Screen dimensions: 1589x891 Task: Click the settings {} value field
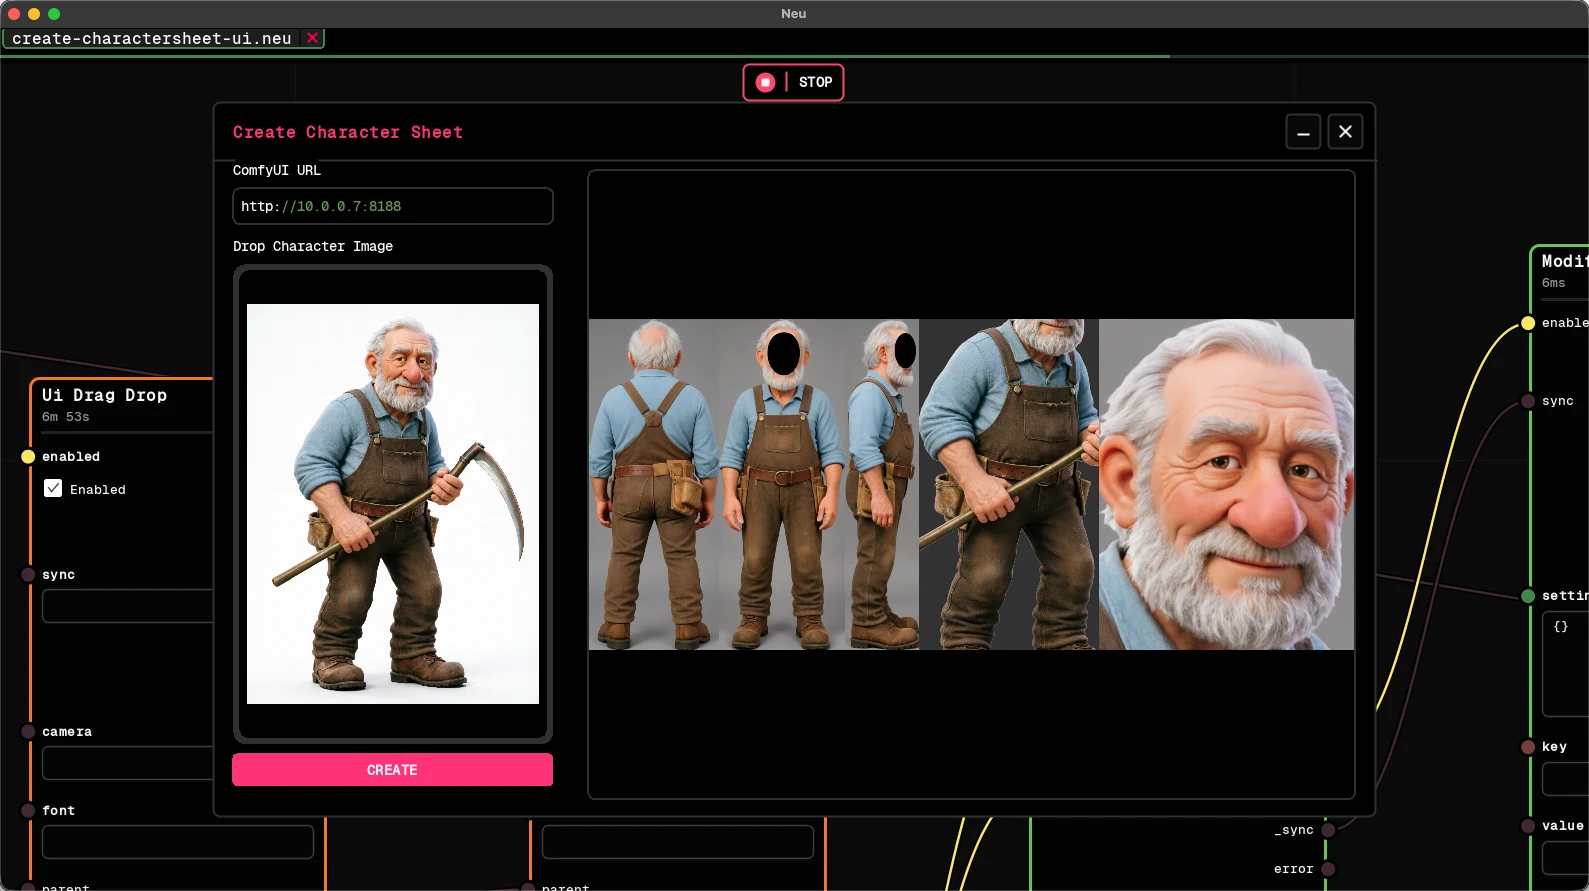tap(1566, 663)
